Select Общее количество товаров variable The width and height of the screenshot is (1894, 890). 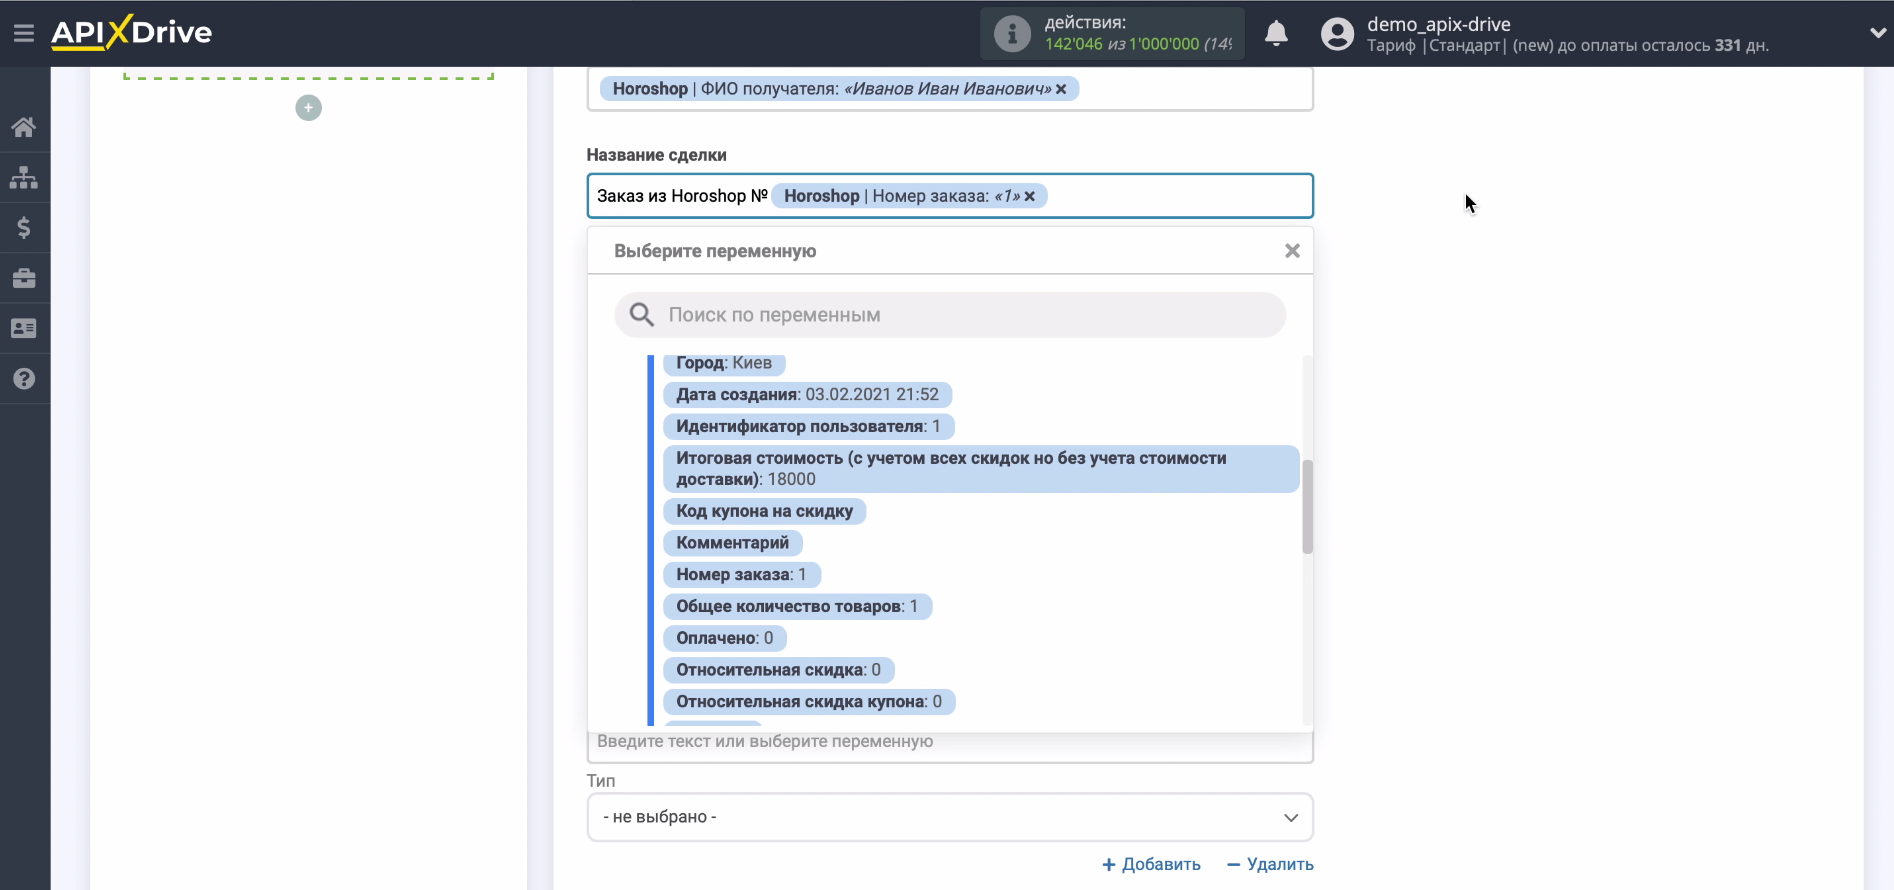(x=797, y=607)
